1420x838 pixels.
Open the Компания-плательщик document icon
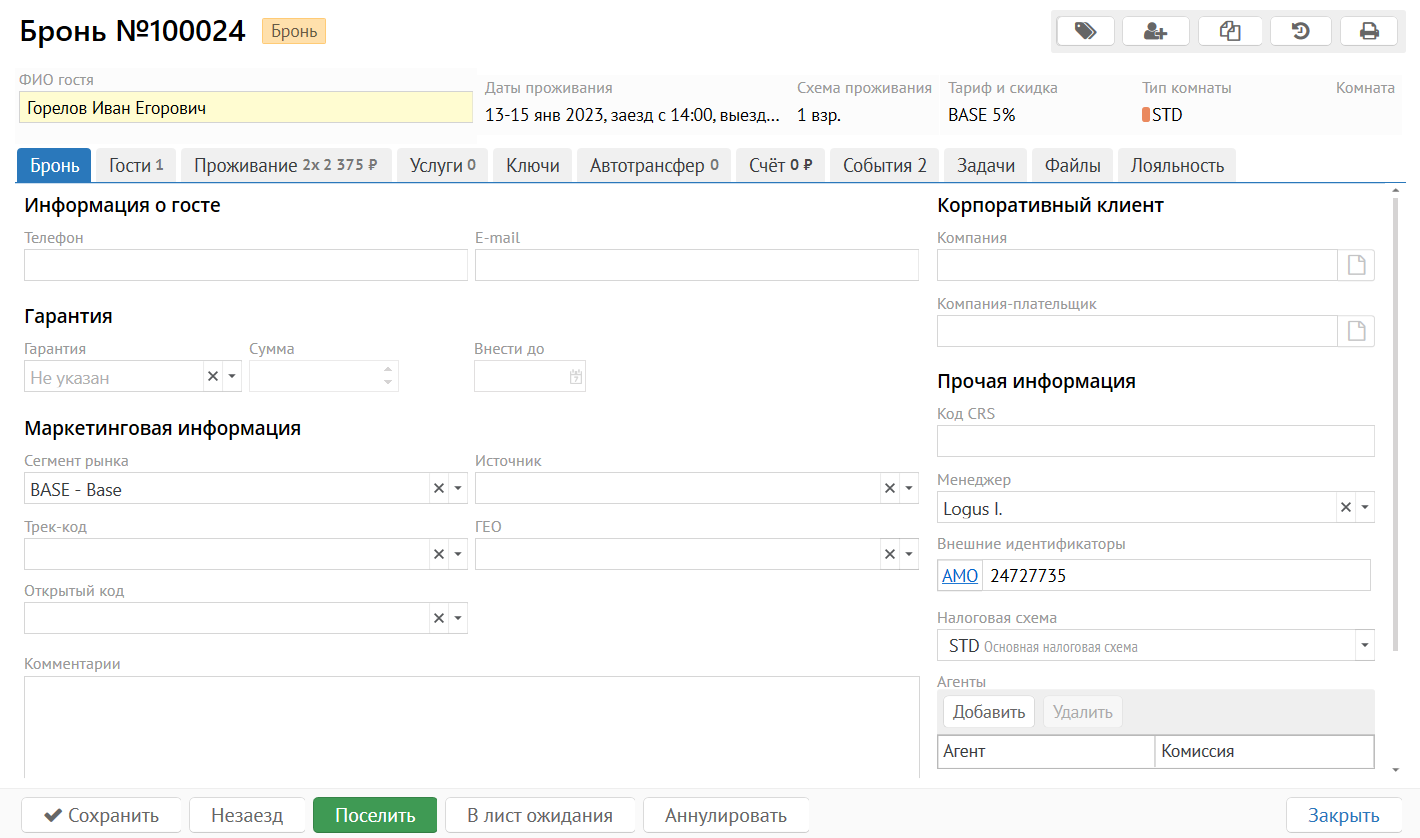pyautogui.click(x=1356, y=331)
